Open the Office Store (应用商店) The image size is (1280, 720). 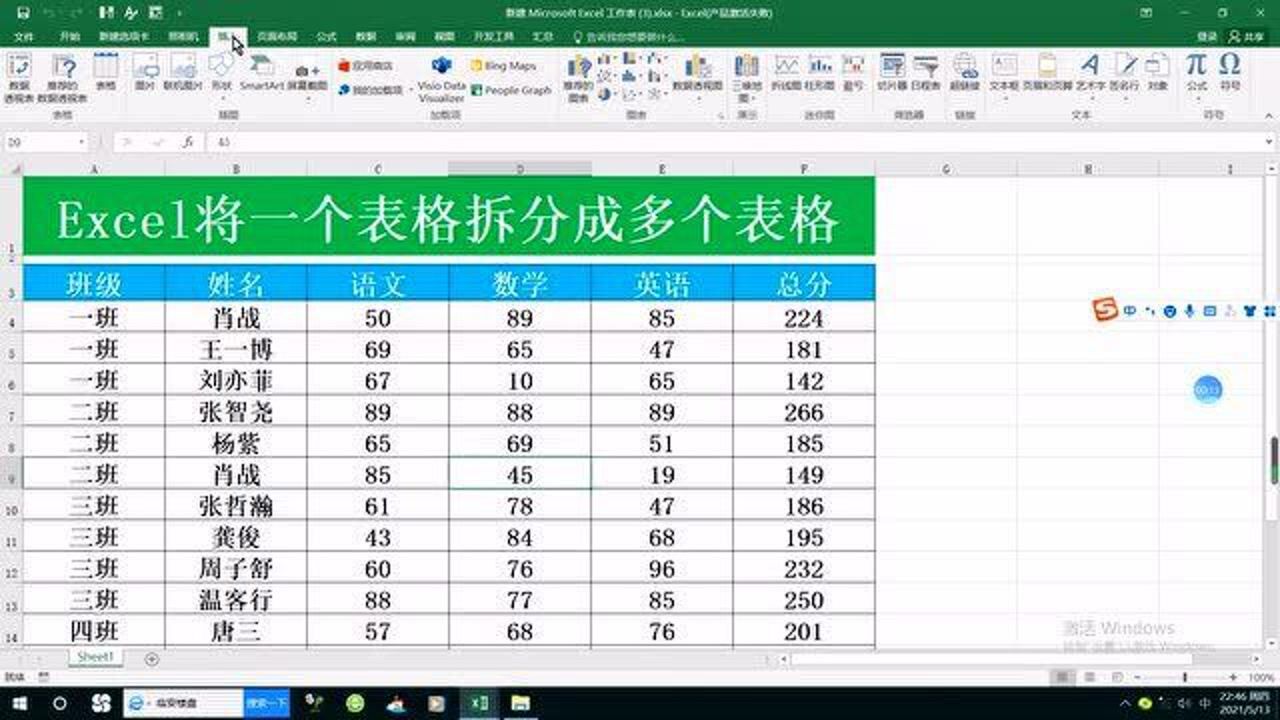click(x=365, y=65)
